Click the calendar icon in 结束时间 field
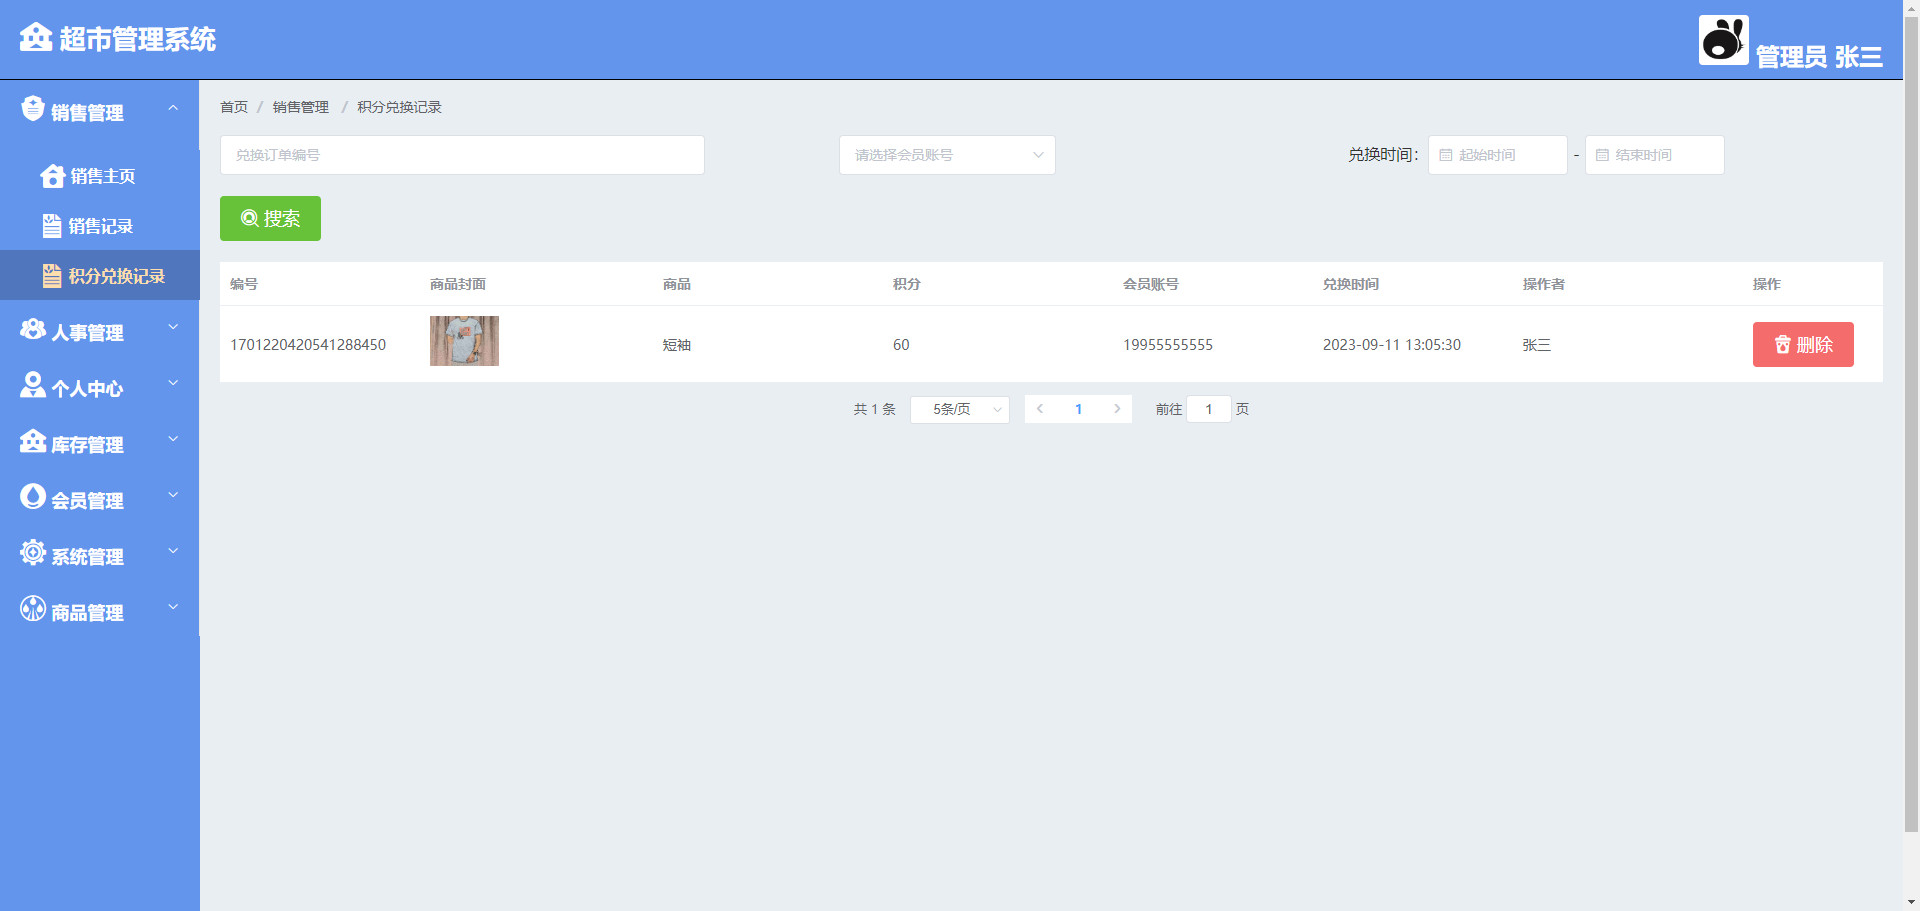This screenshot has height=911, width=1920. 1602,155
